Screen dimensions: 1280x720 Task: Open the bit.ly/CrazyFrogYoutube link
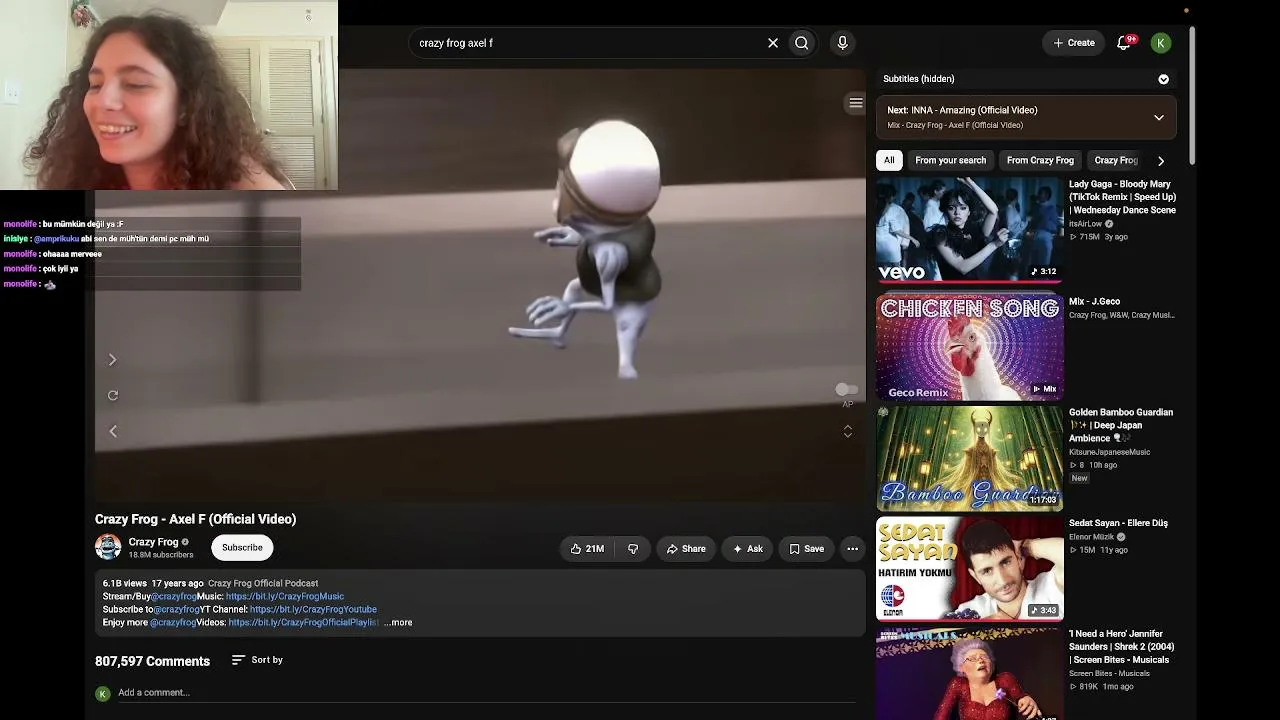tap(313, 609)
